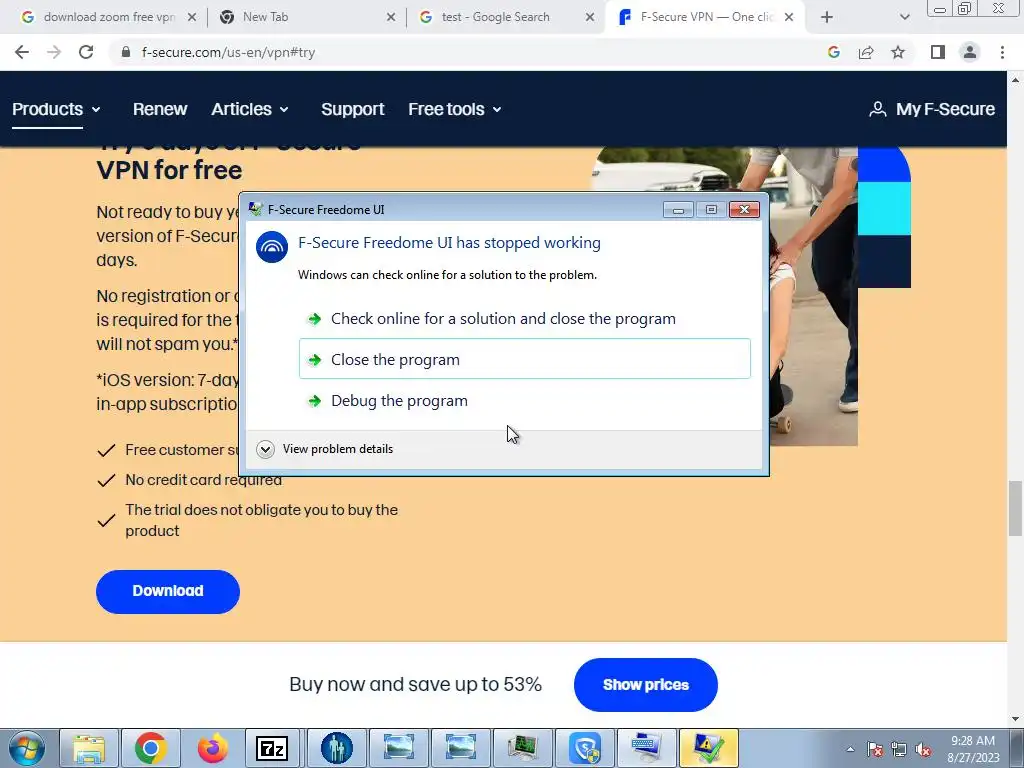This screenshot has width=1024, height=768.
Task: Open the Windows Start button
Action: [x=26, y=748]
